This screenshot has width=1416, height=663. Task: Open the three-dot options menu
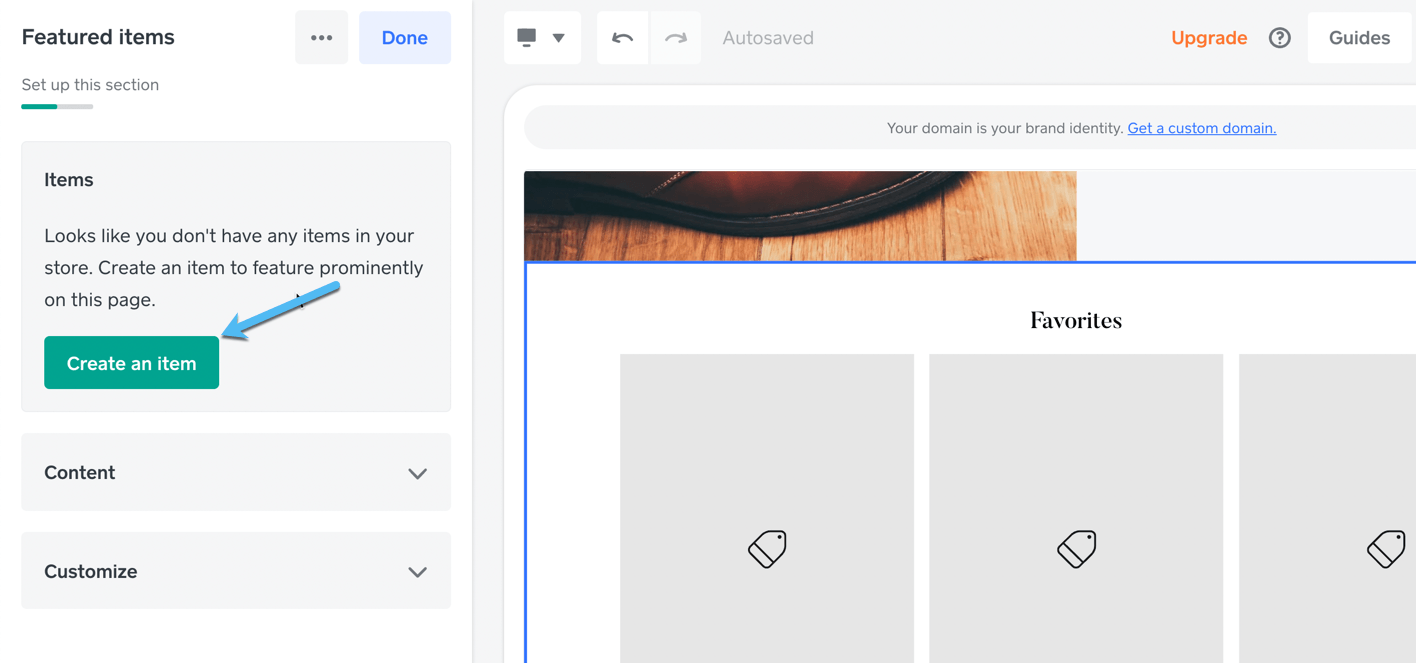pos(321,37)
